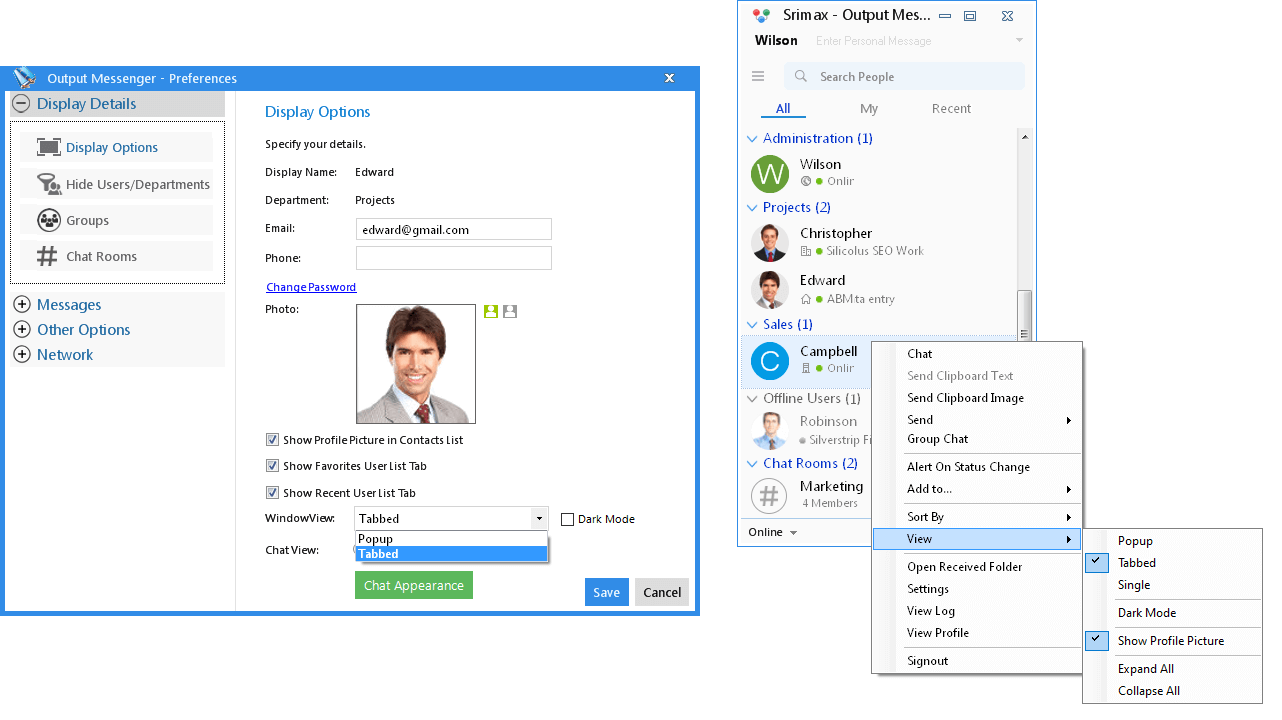Screen dimensions: 1282x720
Task: Click the Output Messenger logo in main window title
Action: coord(762,16)
